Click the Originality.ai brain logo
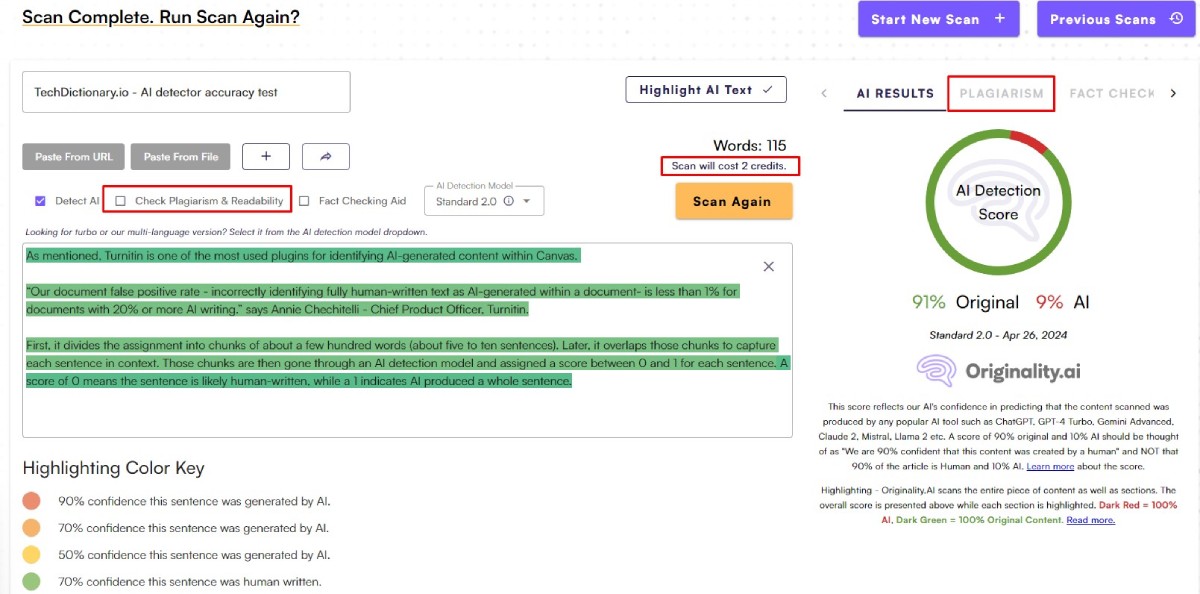The width and height of the screenshot is (1200, 594). (x=937, y=371)
